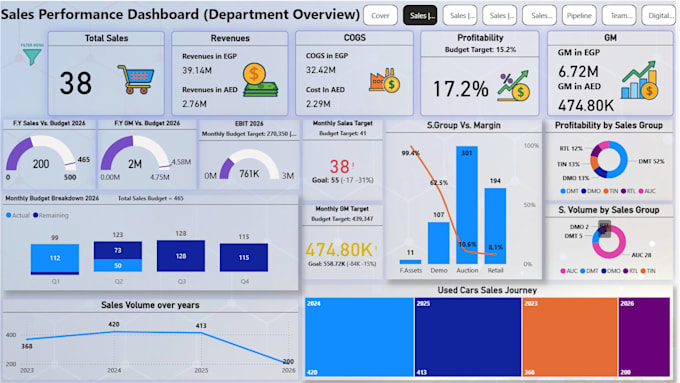Click the red 38 Monthly Sales Target value
Screen dimensions: 680x383
pyautogui.click(x=340, y=167)
